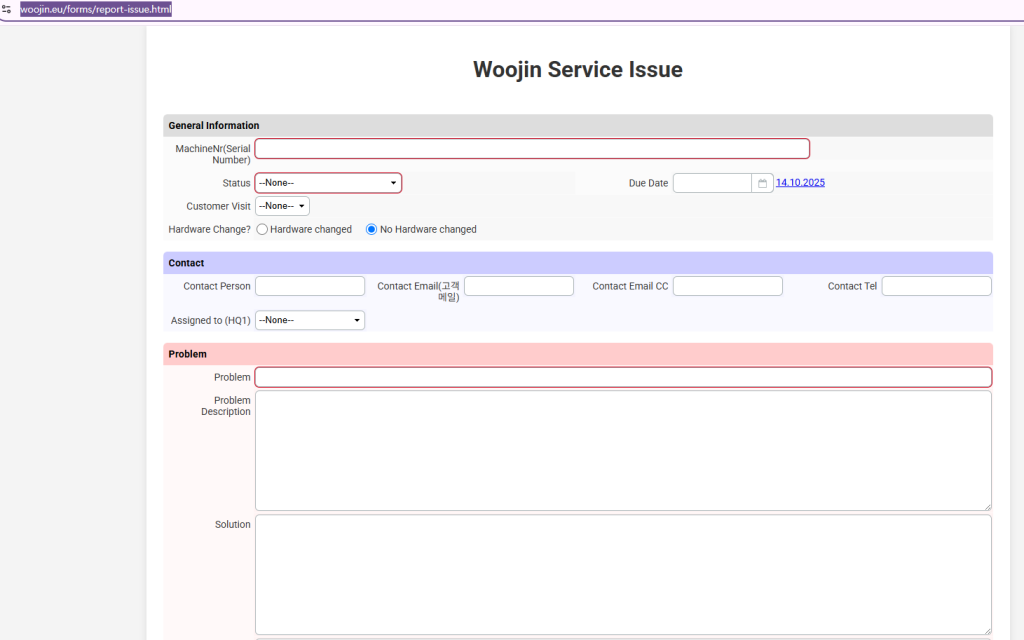
Task: Focus the Due Date input field
Action: point(712,183)
